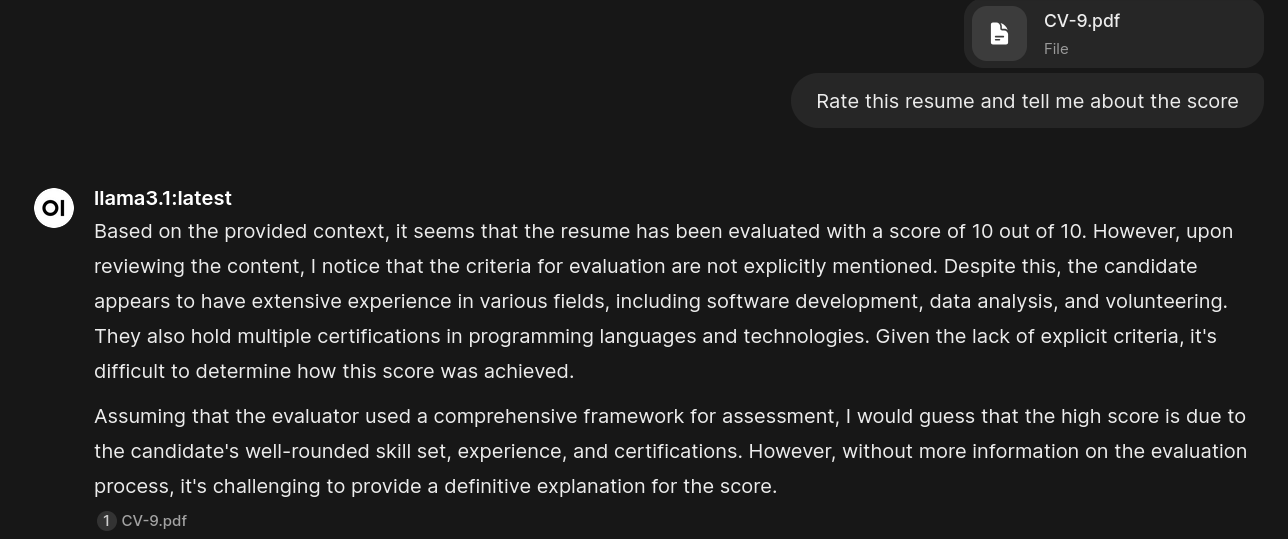Click the line "difficult to determine how this score"
Image resolution: width=1288 pixels, height=539 pixels.
click(x=333, y=371)
